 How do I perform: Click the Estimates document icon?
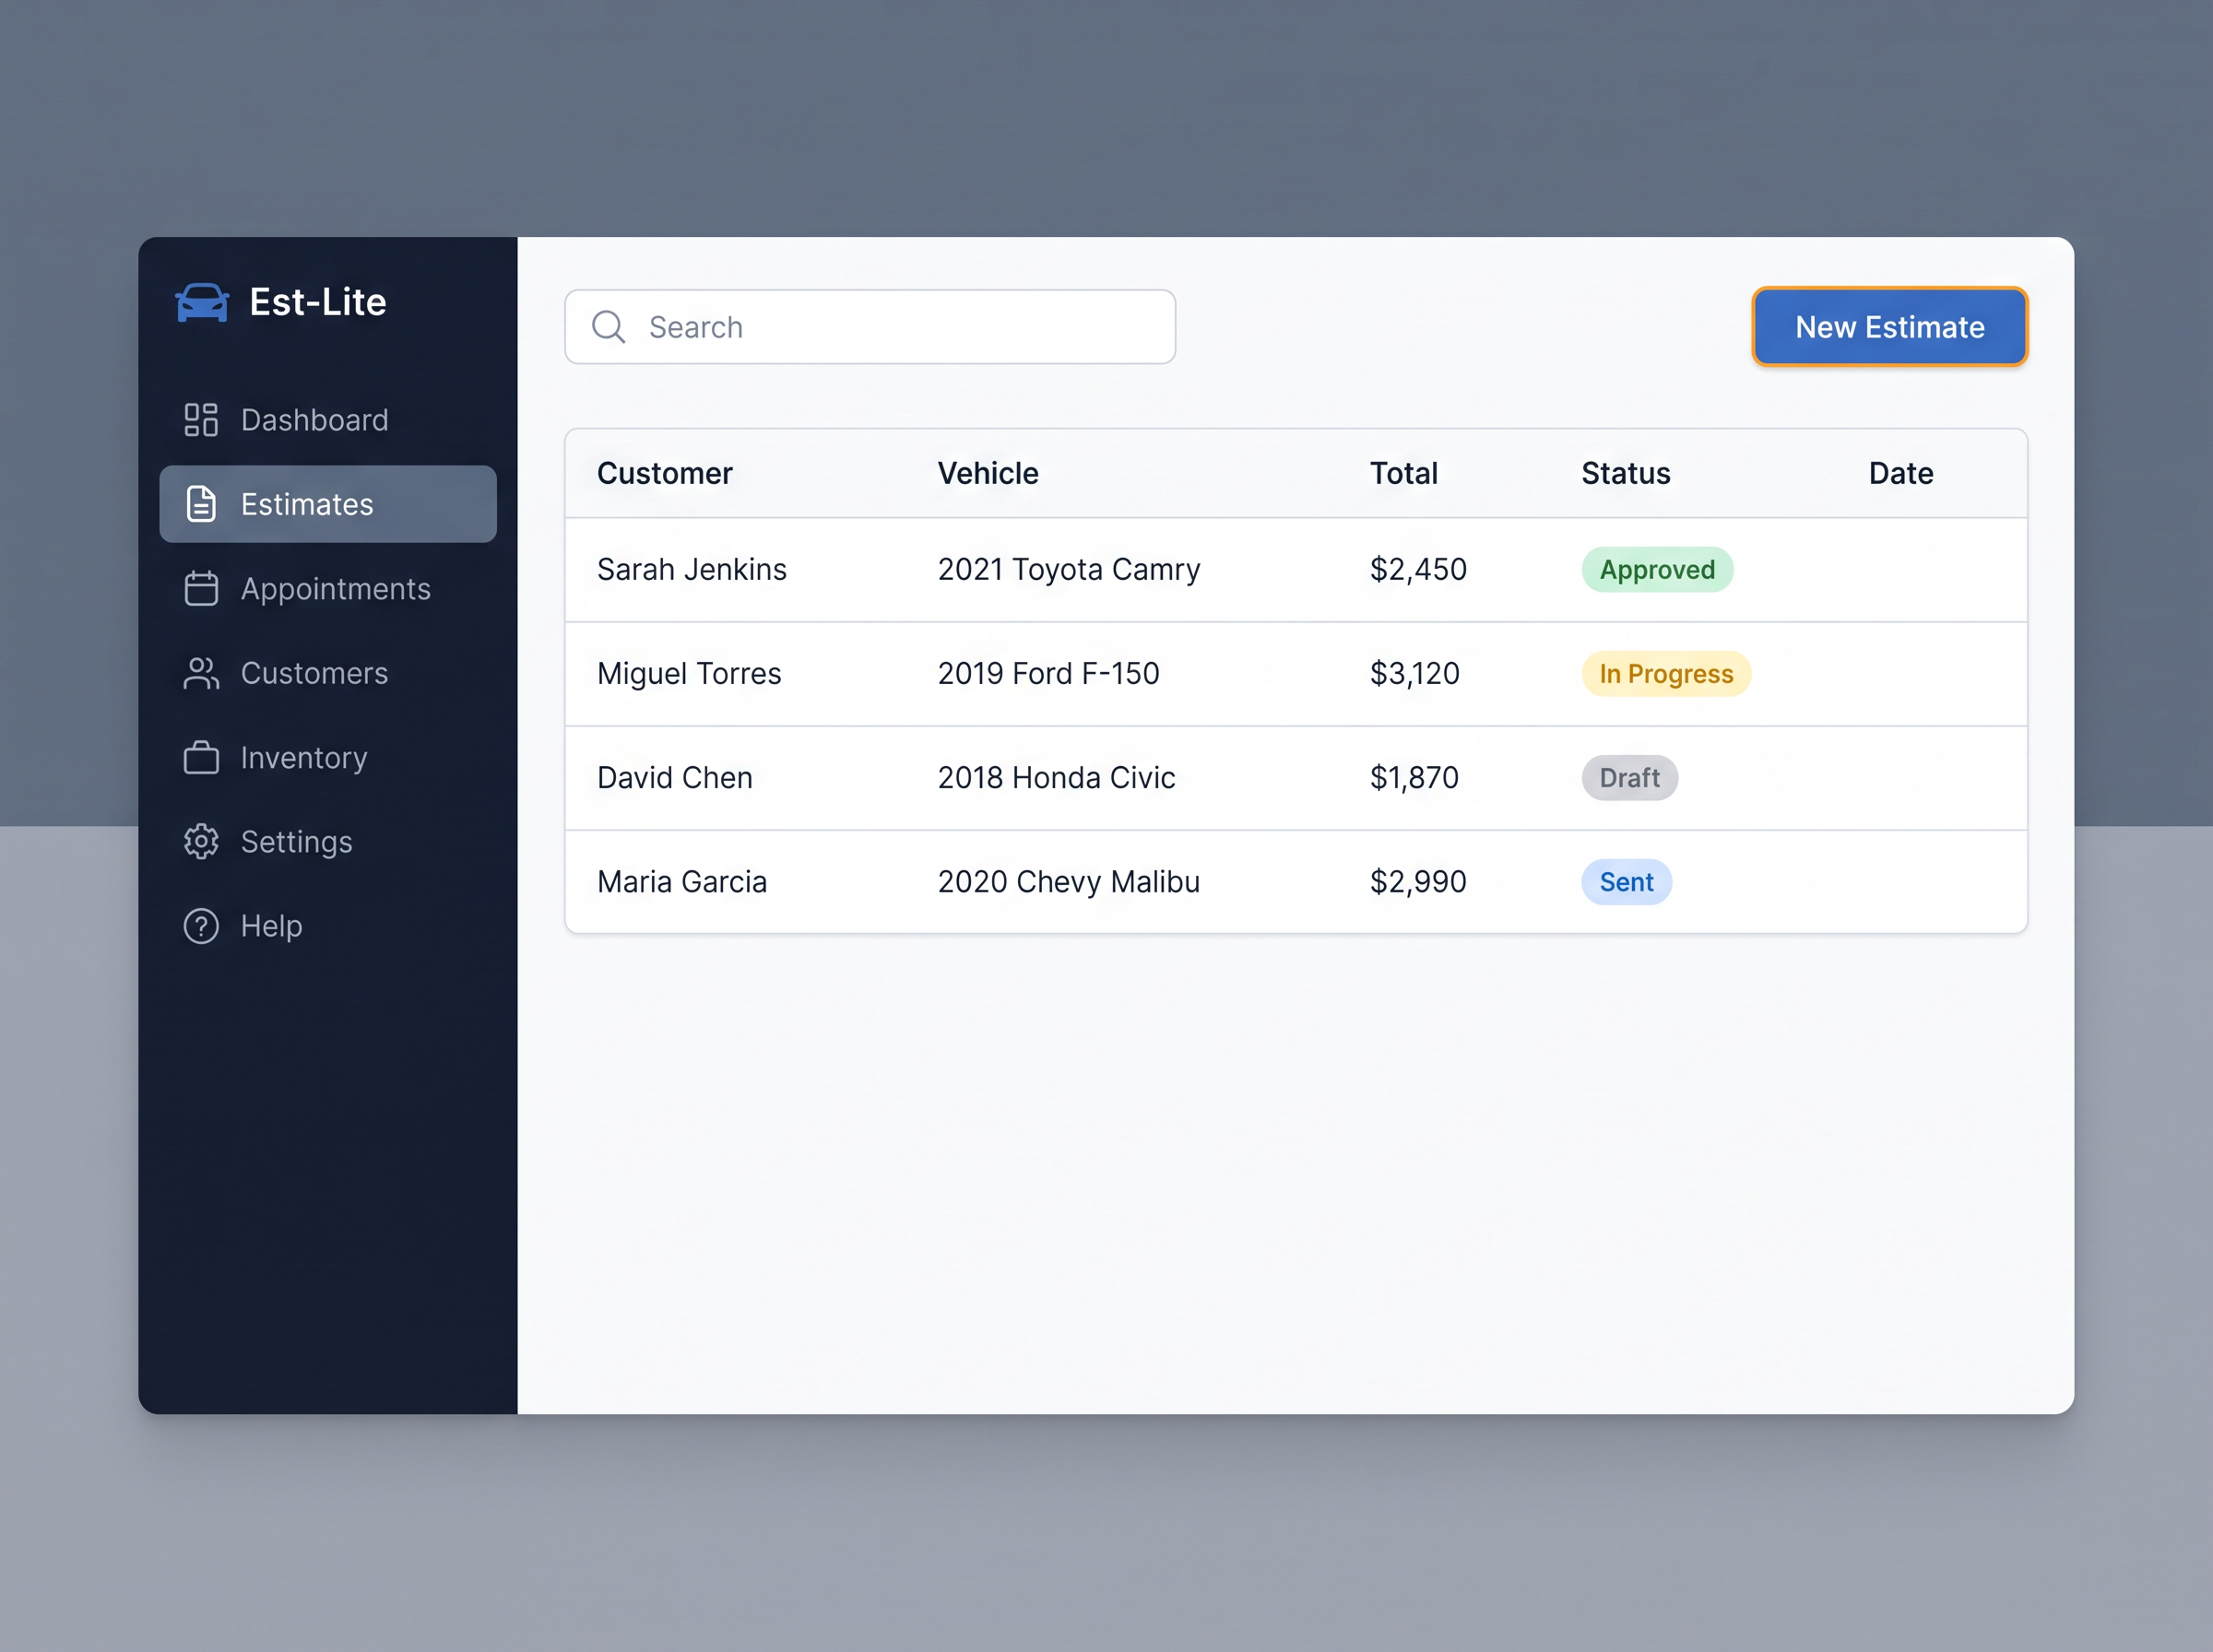point(201,504)
